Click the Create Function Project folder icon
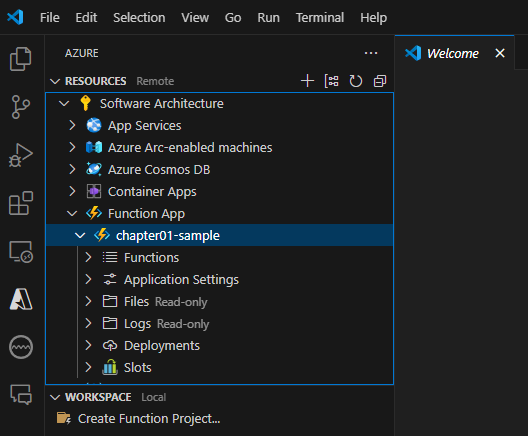This screenshot has height=436, width=528. coord(64,418)
